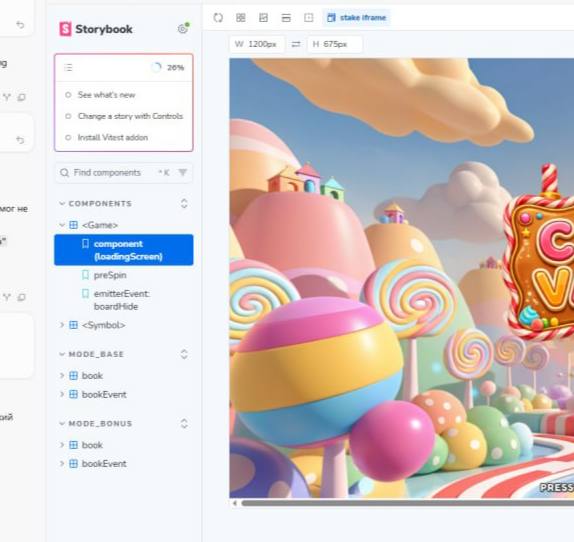
Task: Toggle the background change toolbar icon
Action: click(x=263, y=18)
